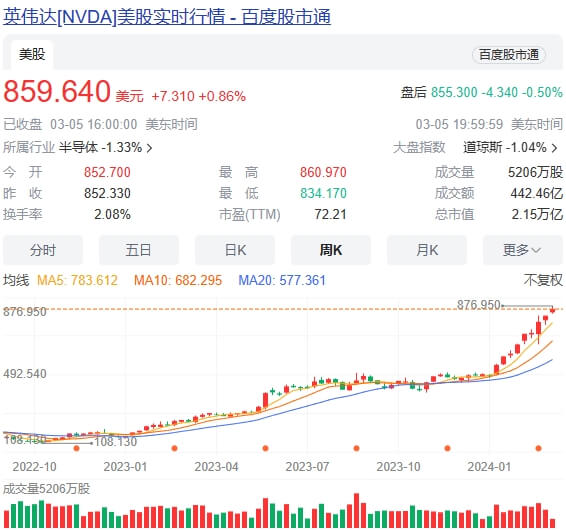
Task: Switch to the 月K chart tab
Action: coord(427,250)
